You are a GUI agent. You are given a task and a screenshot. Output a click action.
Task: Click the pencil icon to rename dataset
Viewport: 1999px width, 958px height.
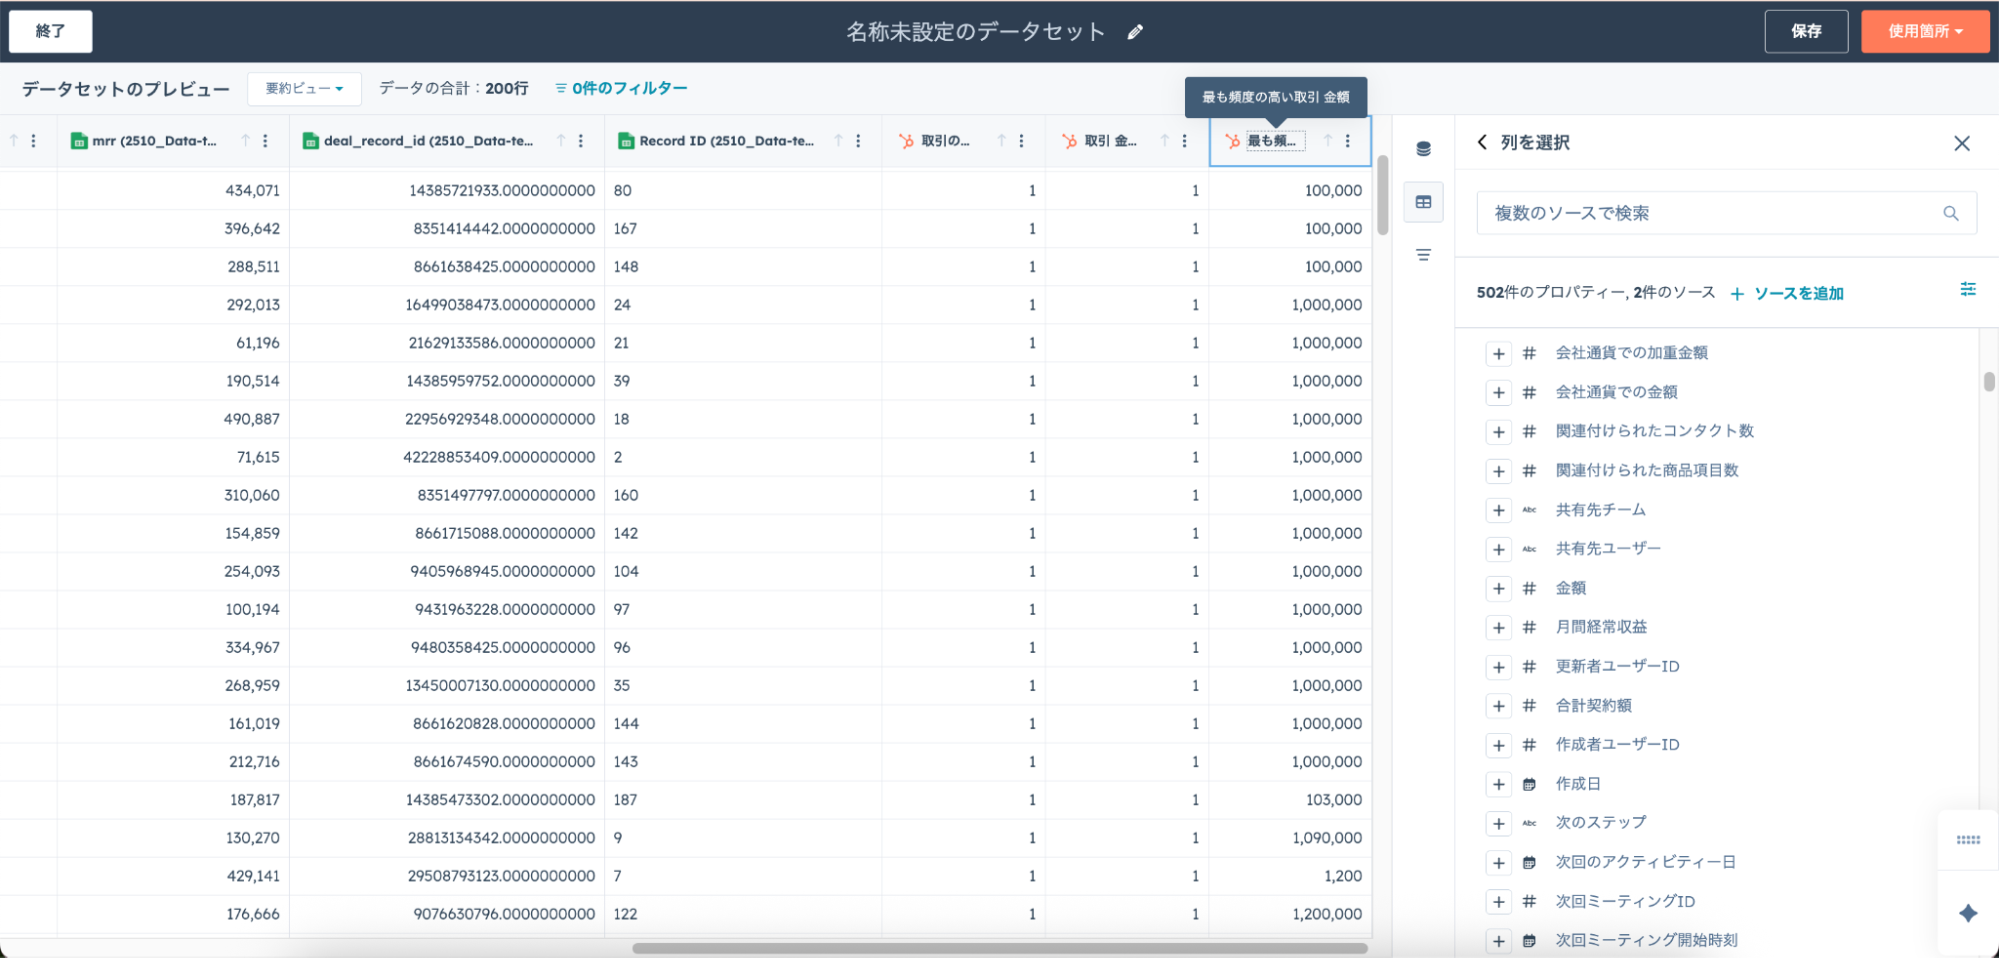(1135, 32)
